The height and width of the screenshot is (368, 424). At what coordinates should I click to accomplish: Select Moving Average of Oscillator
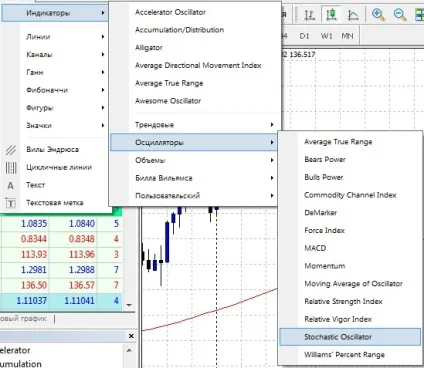[353, 284]
